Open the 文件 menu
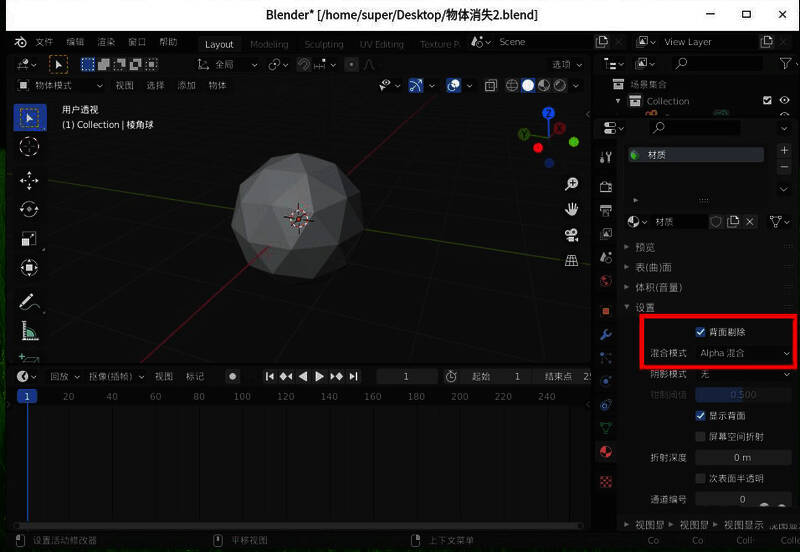800x552 pixels. pos(44,43)
